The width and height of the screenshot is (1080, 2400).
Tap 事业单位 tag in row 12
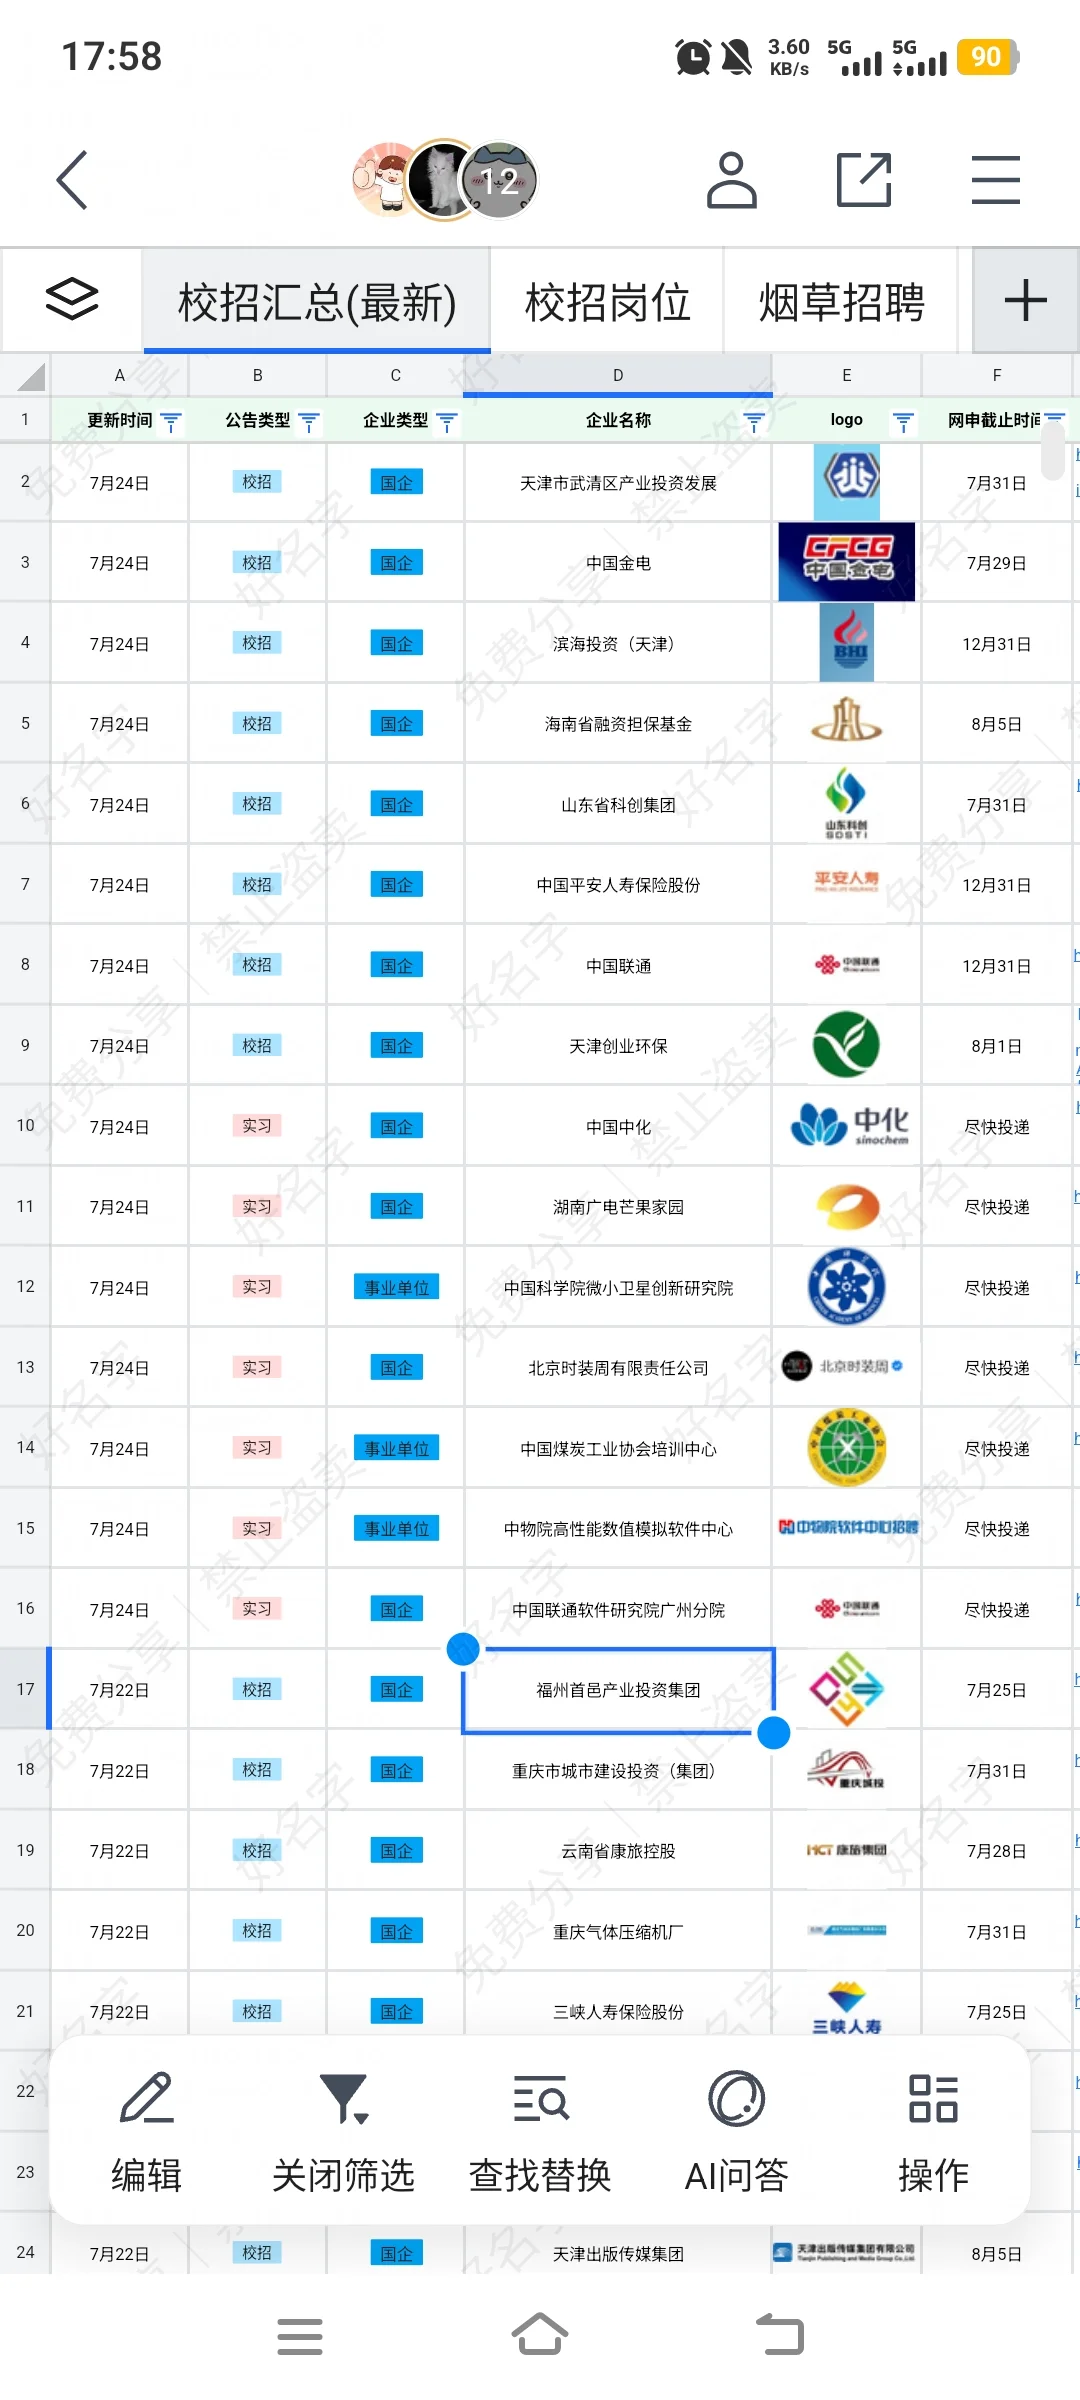[x=397, y=1287]
